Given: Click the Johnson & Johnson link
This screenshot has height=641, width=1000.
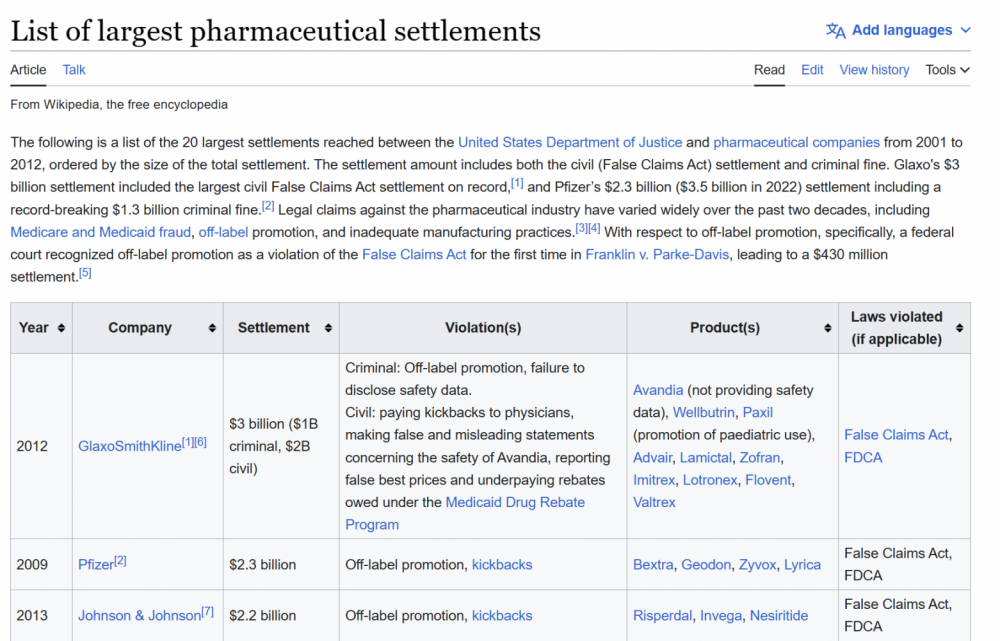Looking at the screenshot, I should point(139,616).
